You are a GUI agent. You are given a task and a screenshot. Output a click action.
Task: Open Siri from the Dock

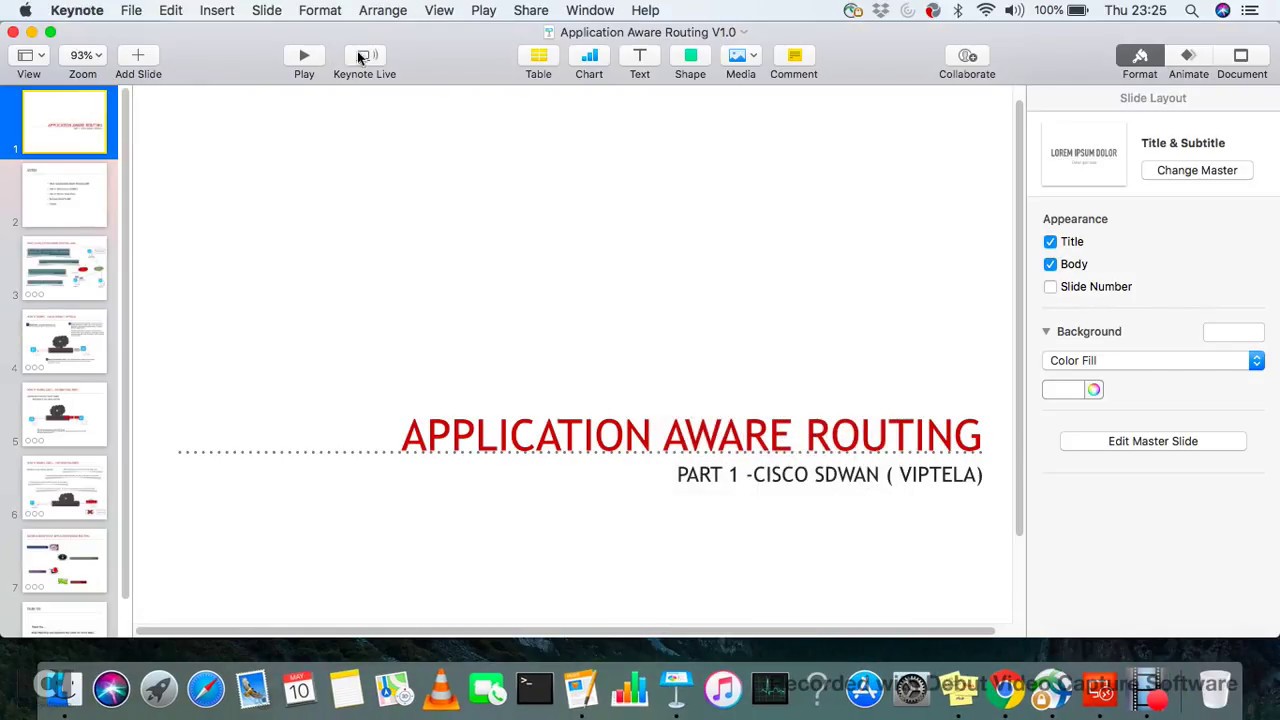pos(111,689)
